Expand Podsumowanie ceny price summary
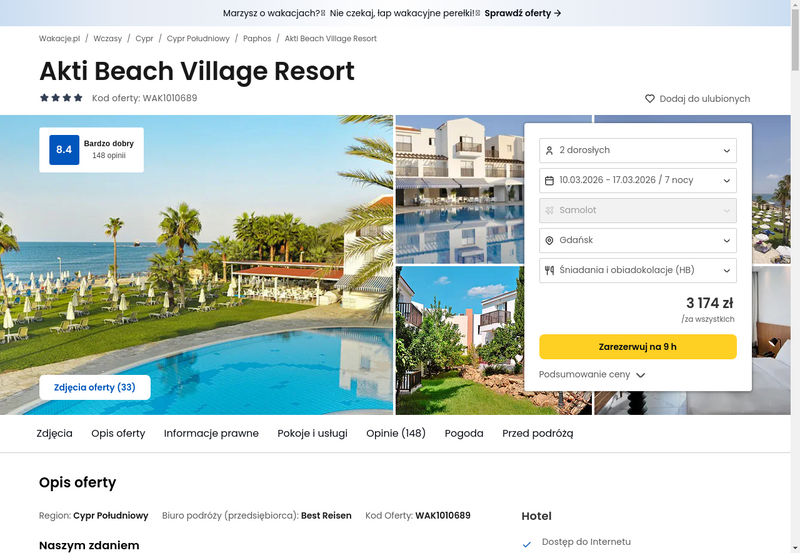 (592, 374)
